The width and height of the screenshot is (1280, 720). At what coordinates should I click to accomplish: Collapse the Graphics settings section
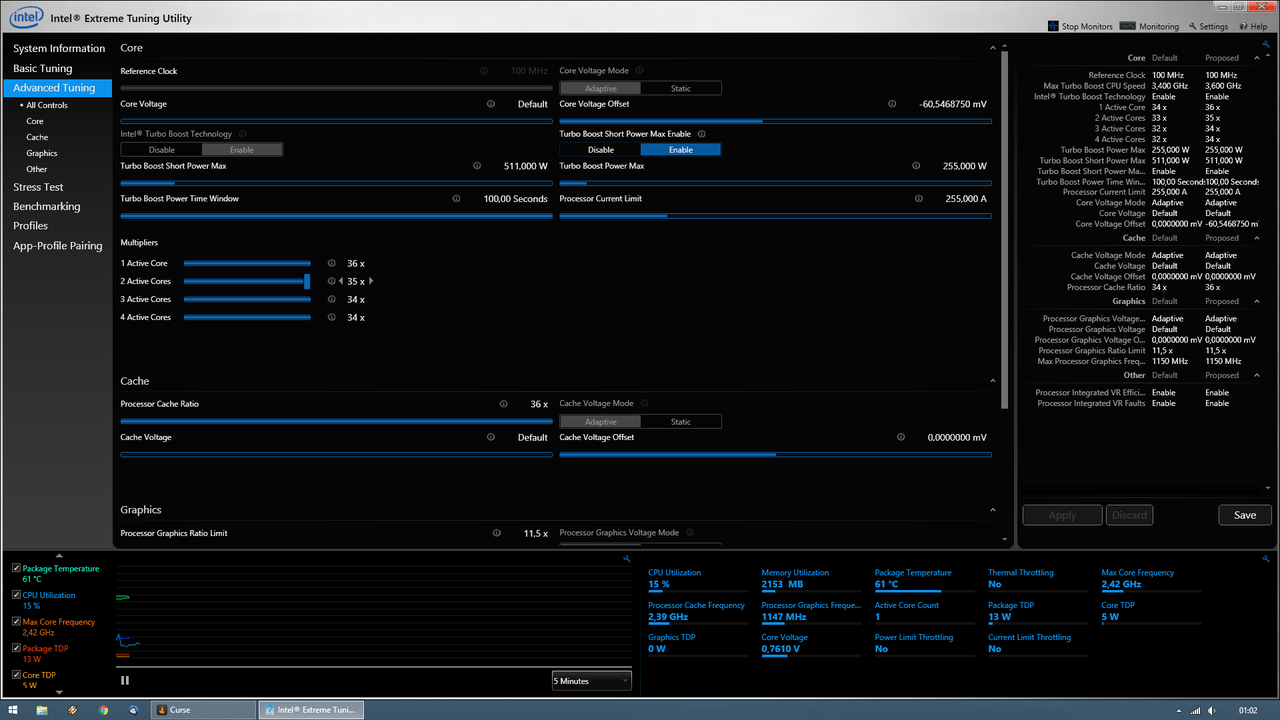point(992,510)
